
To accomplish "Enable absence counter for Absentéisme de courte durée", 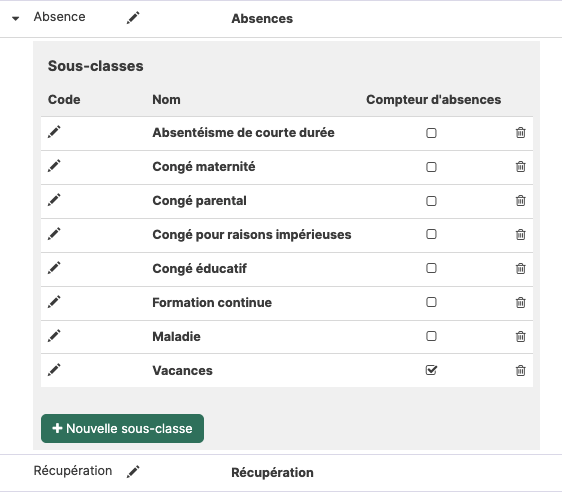I will [x=431, y=133].
